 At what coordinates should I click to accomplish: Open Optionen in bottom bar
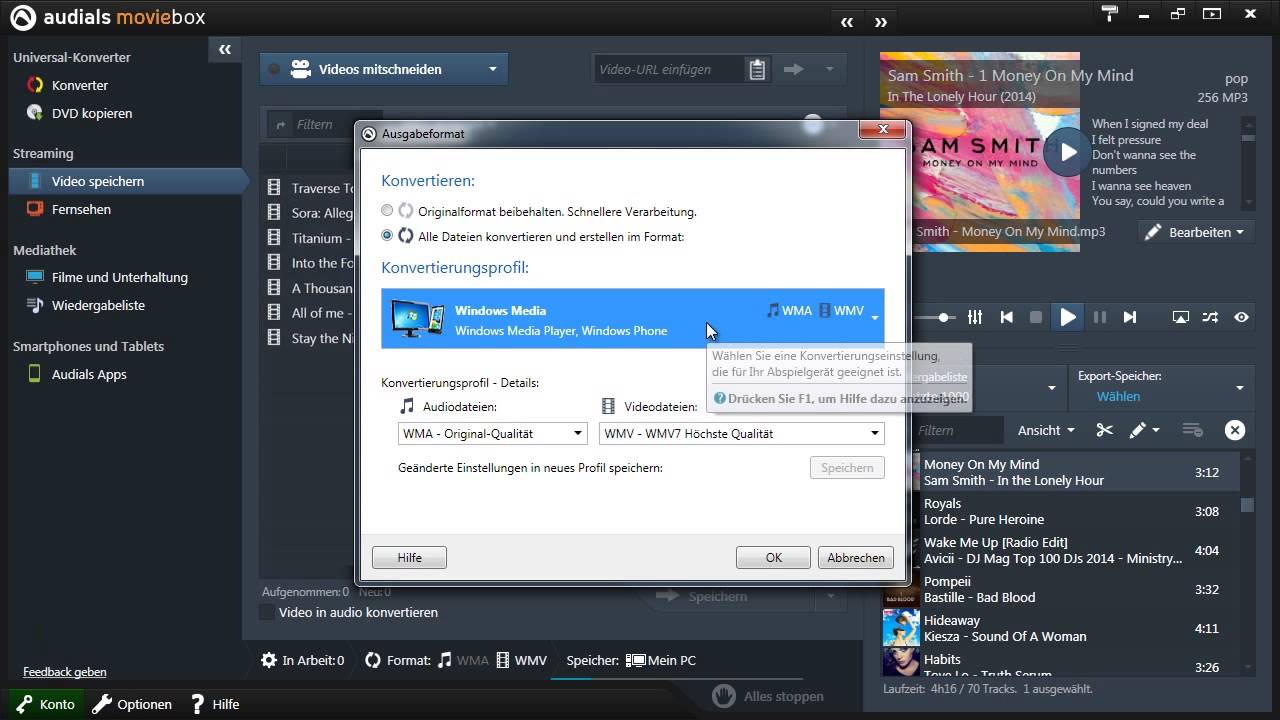(x=132, y=704)
